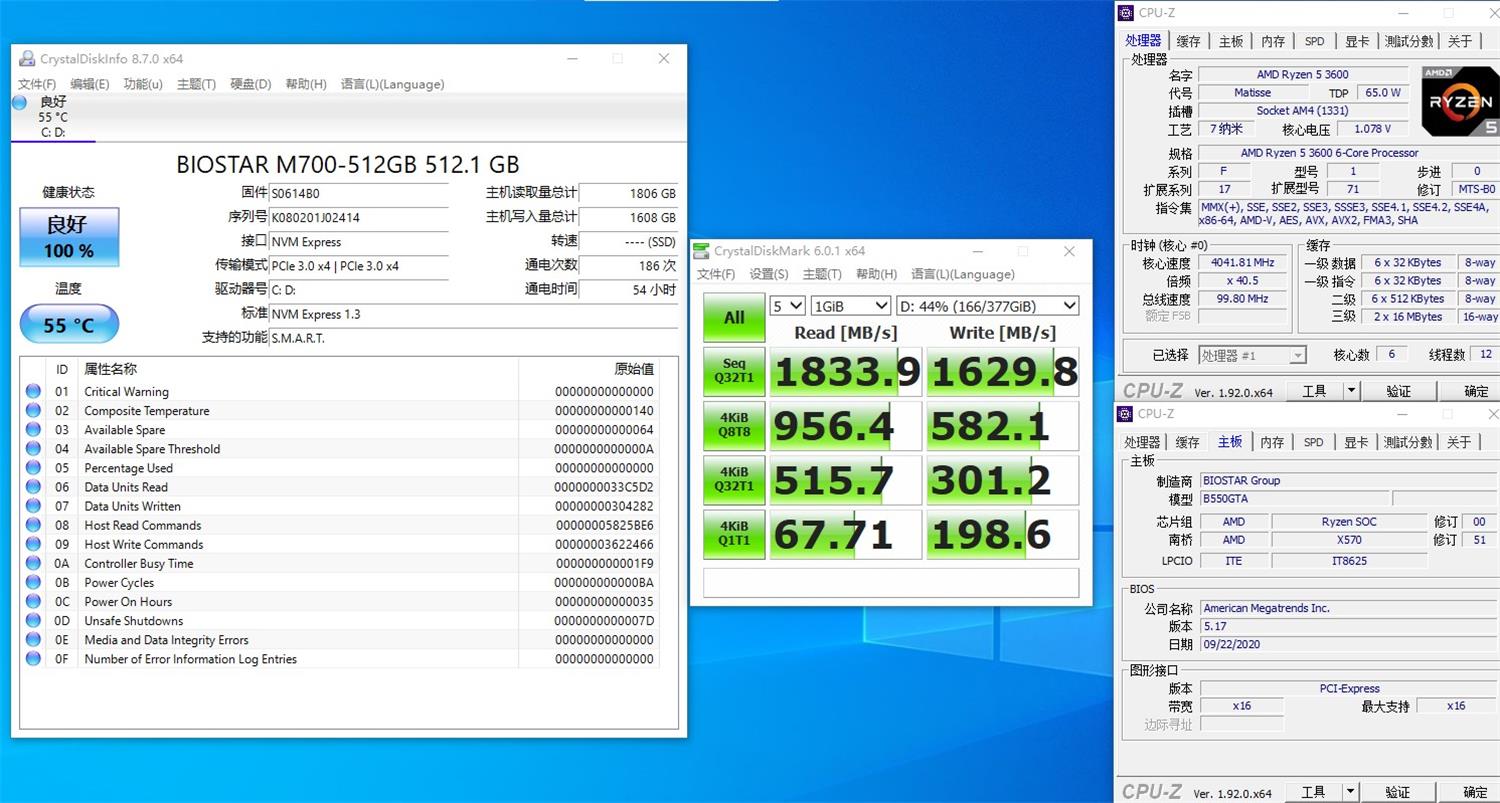Open the test count dropdown showing 5
This screenshot has height=803, width=1500.
tap(787, 306)
